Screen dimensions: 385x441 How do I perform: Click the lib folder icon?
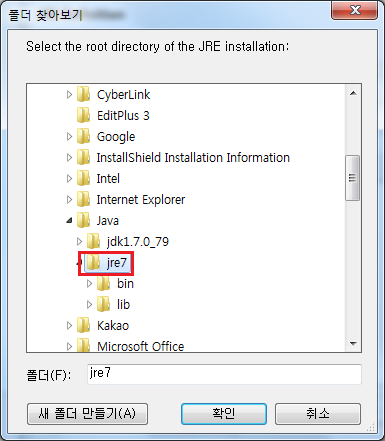coord(103,304)
